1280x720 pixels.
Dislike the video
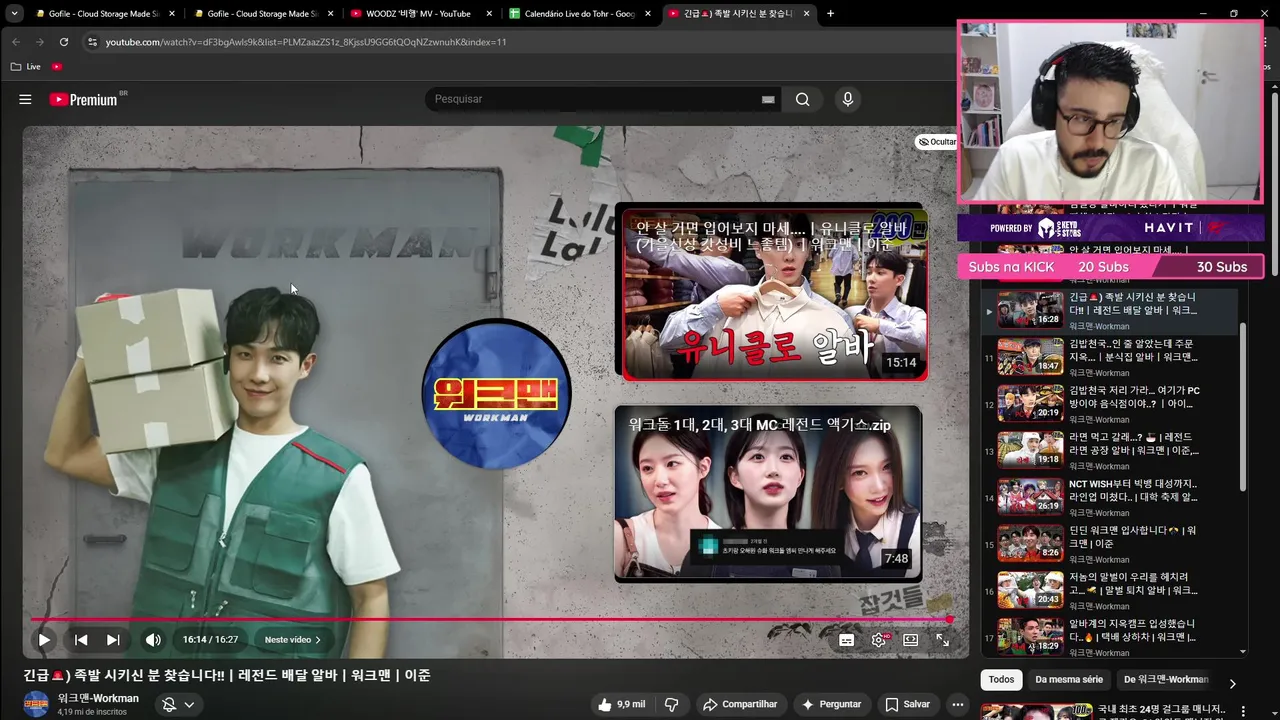click(672, 705)
